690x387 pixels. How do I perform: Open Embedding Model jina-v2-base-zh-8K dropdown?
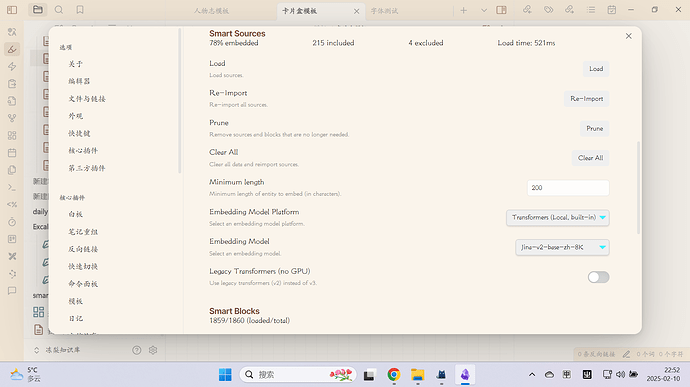pos(562,247)
